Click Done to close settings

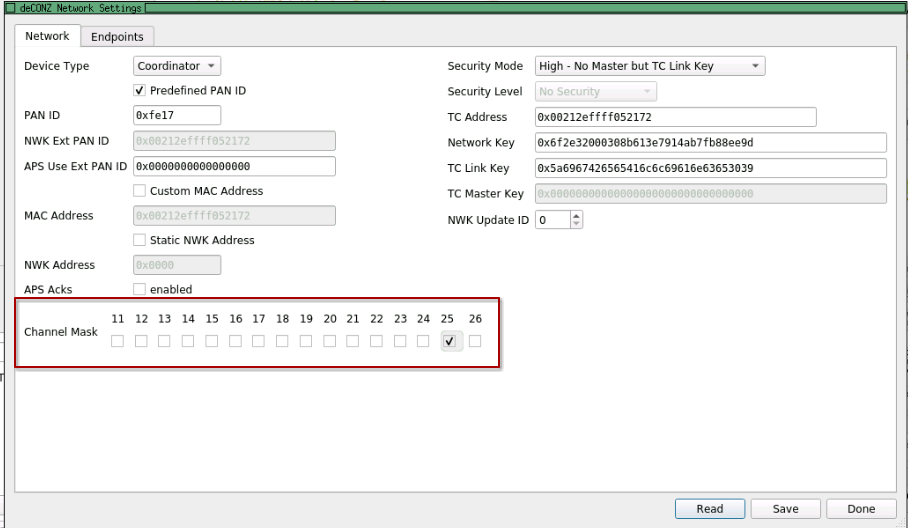pyautogui.click(x=860, y=509)
